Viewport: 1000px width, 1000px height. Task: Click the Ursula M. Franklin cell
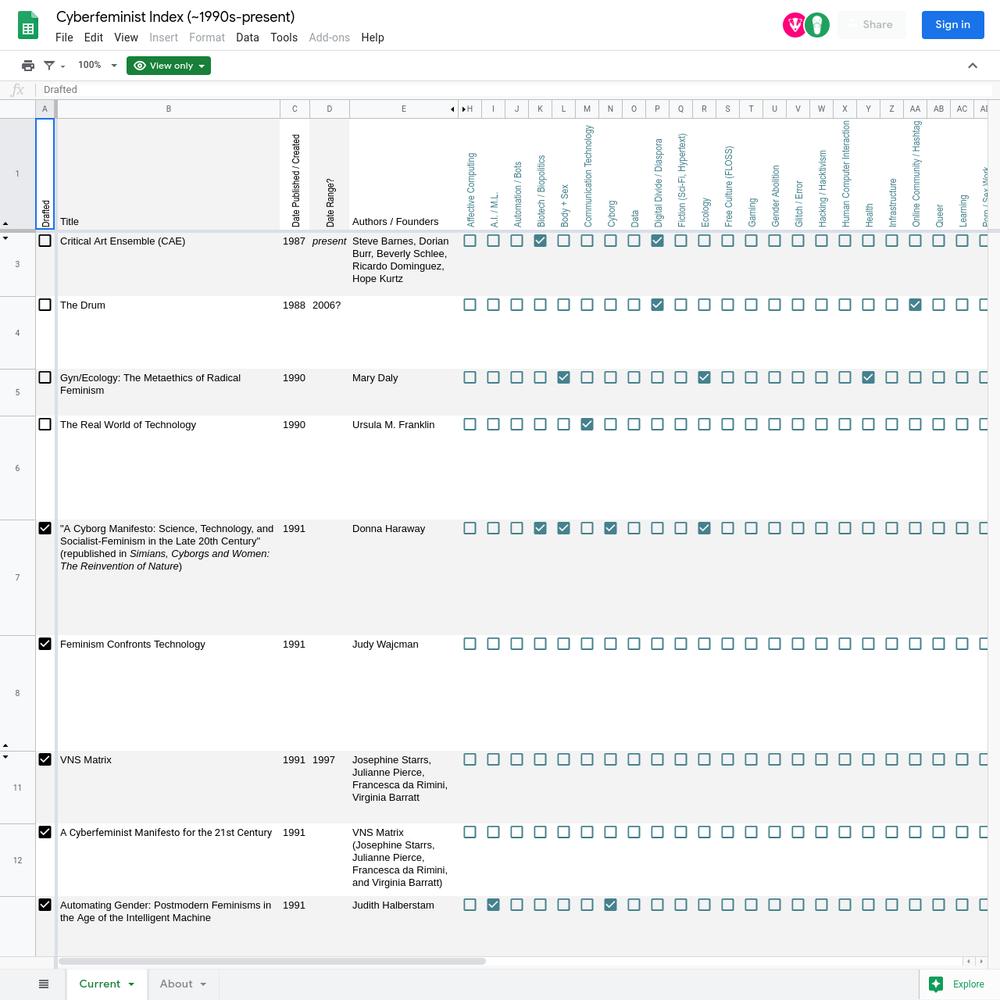point(403,467)
